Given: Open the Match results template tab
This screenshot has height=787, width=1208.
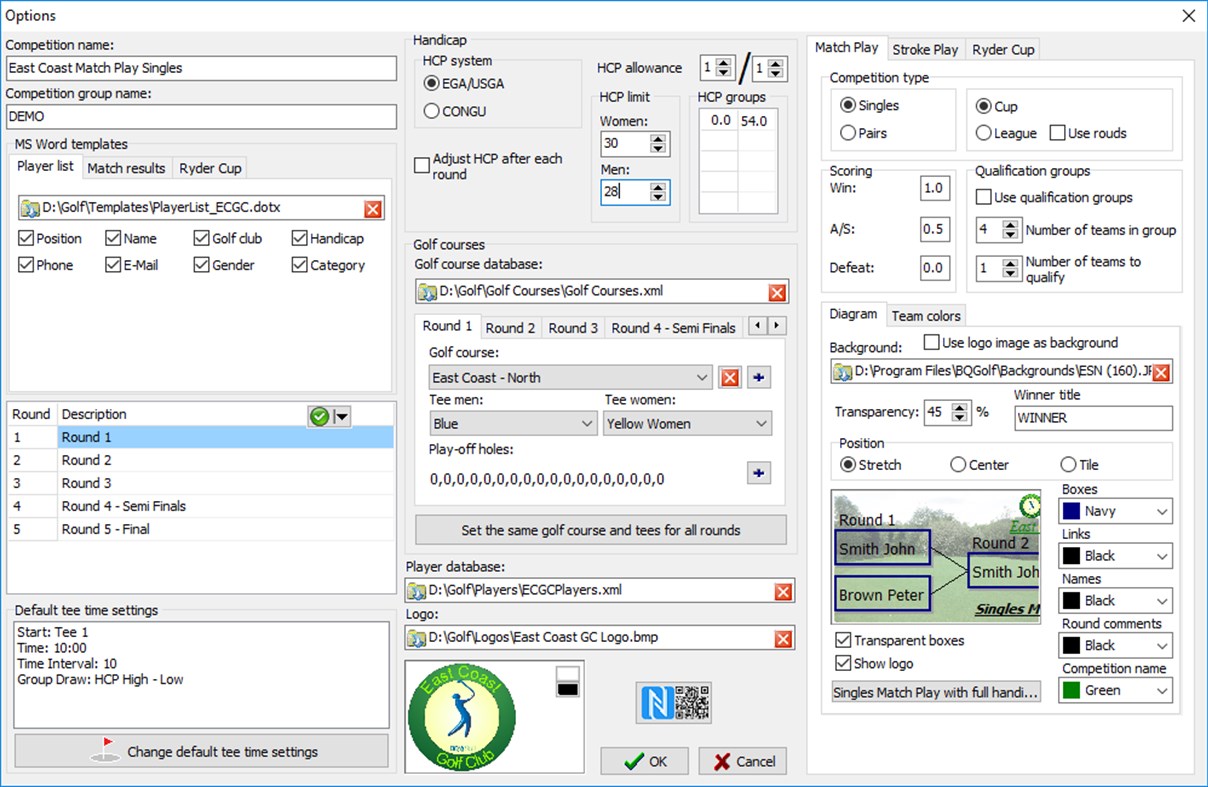Looking at the screenshot, I should tap(126, 168).
